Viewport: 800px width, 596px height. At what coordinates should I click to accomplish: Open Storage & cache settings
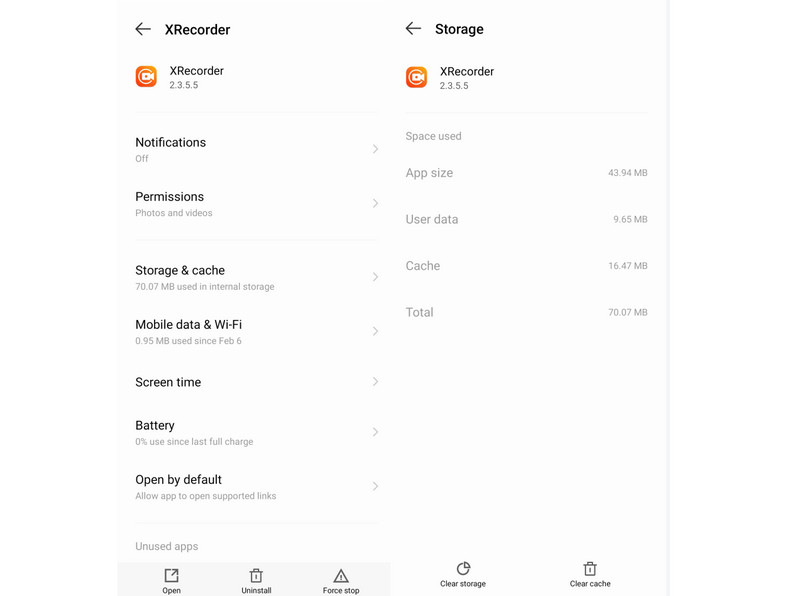tap(257, 277)
